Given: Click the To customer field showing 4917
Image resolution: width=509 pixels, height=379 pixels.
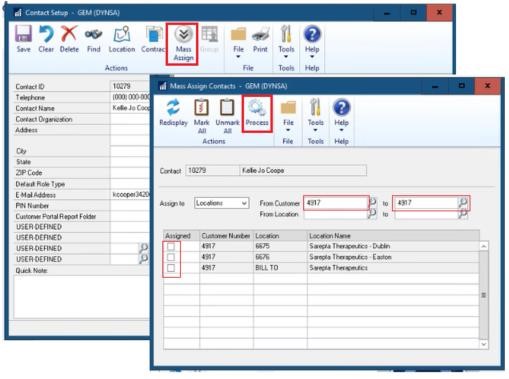Looking at the screenshot, I should tap(425, 203).
